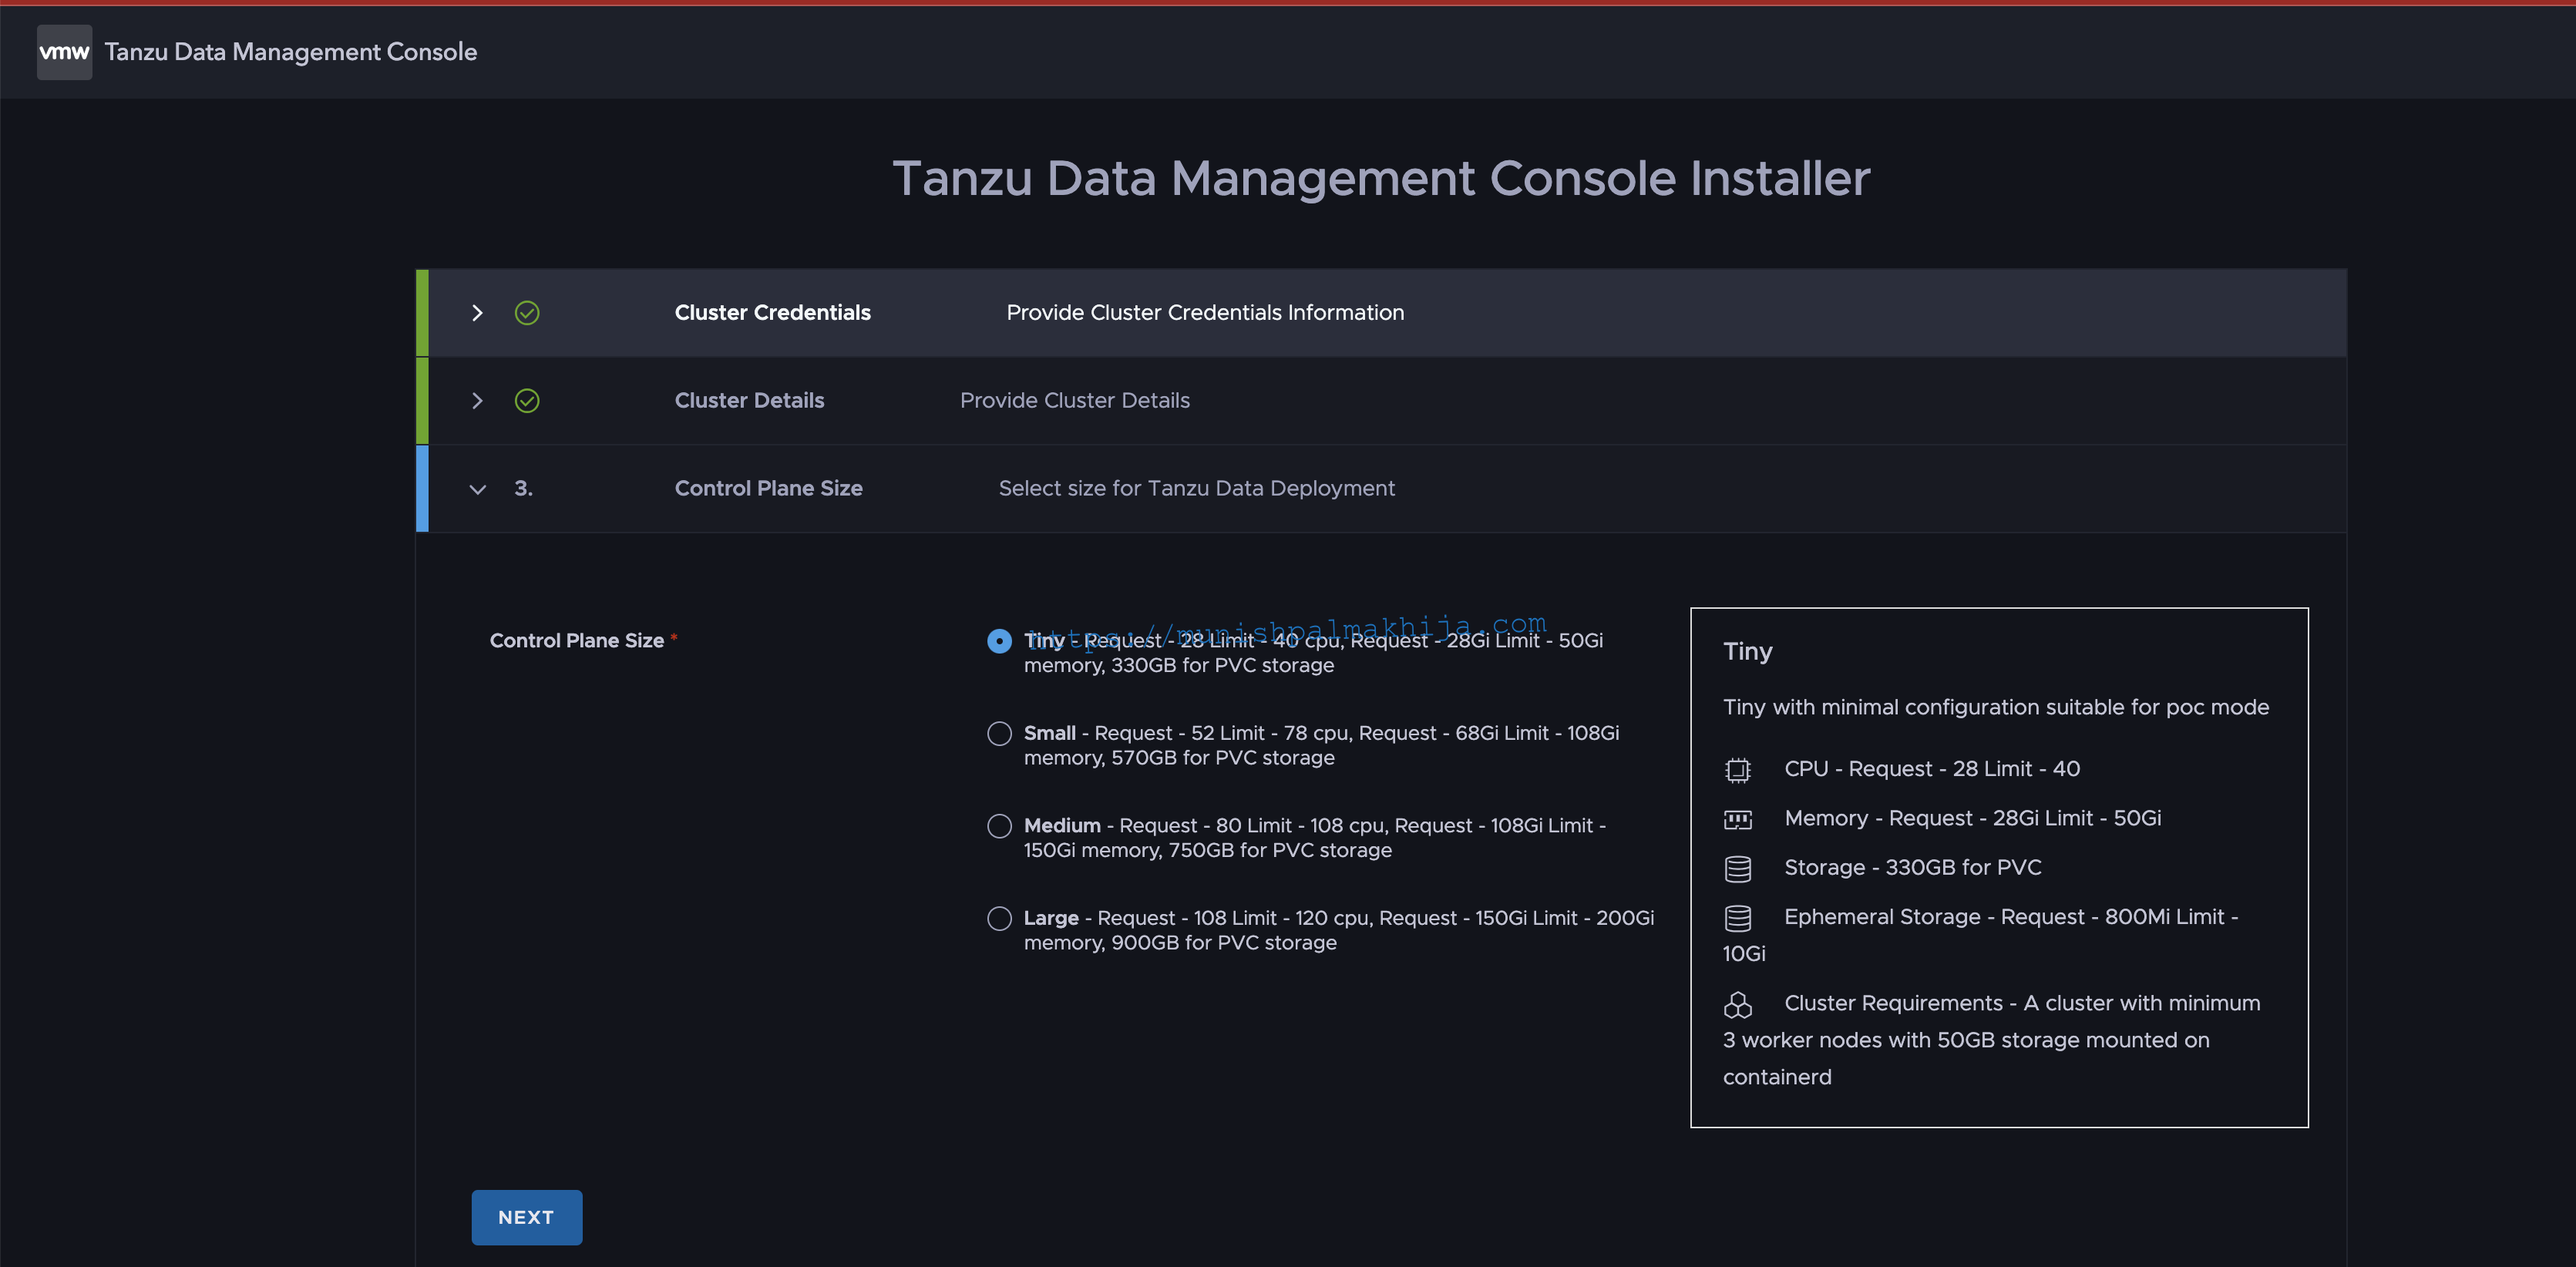Click Medium option's 750GB PVC storage text
The width and height of the screenshot is (2576, 1267).
coord(1280,851)
